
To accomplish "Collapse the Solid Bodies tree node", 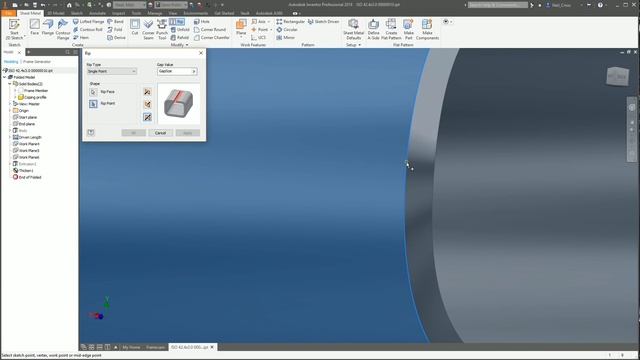I will (10, 84).
